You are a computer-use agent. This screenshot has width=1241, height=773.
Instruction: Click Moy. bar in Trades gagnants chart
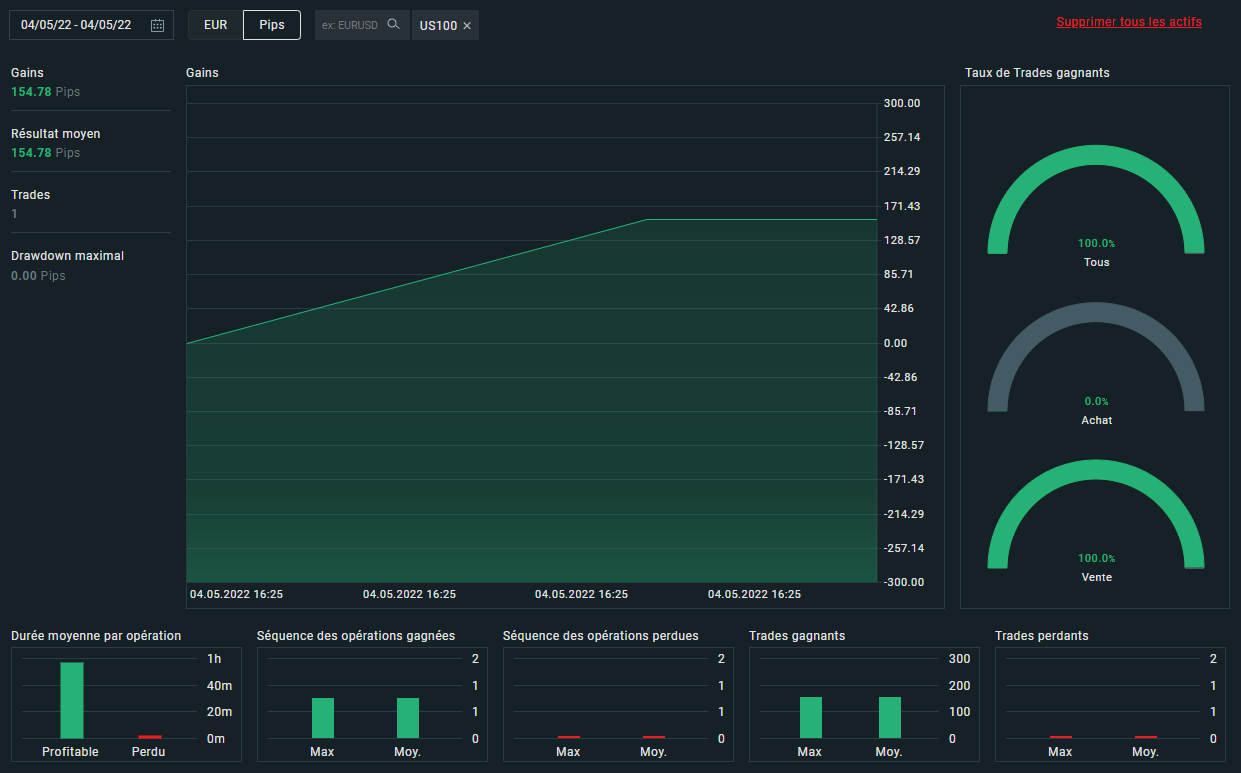click(890, 717)
